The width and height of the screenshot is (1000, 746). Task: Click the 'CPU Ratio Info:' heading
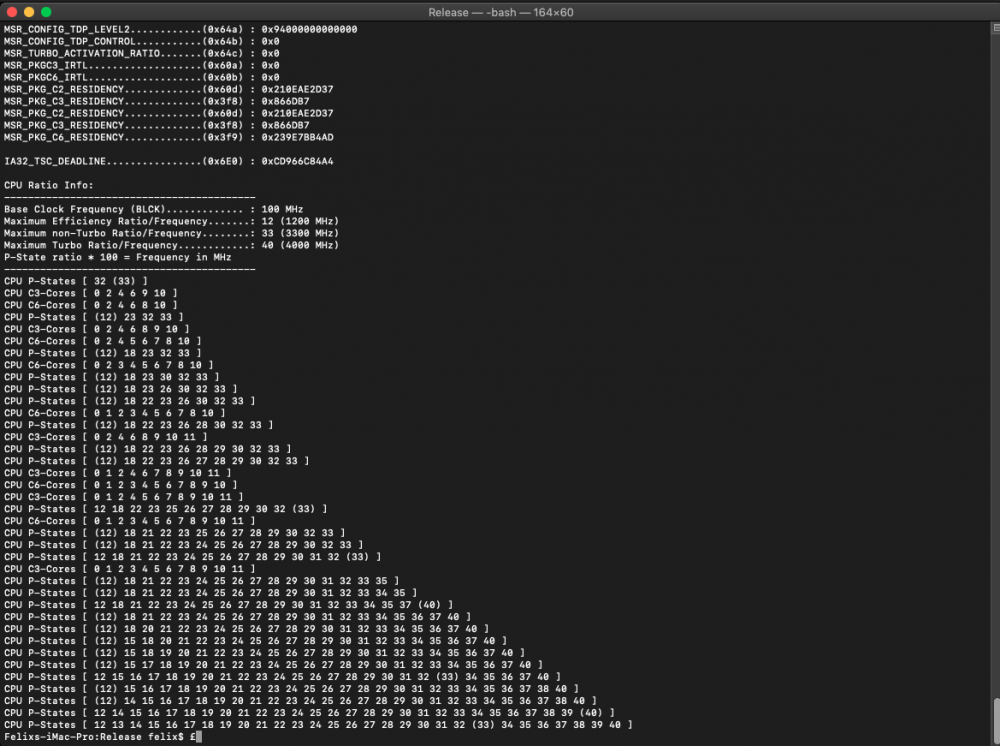[x=48, y=186]
